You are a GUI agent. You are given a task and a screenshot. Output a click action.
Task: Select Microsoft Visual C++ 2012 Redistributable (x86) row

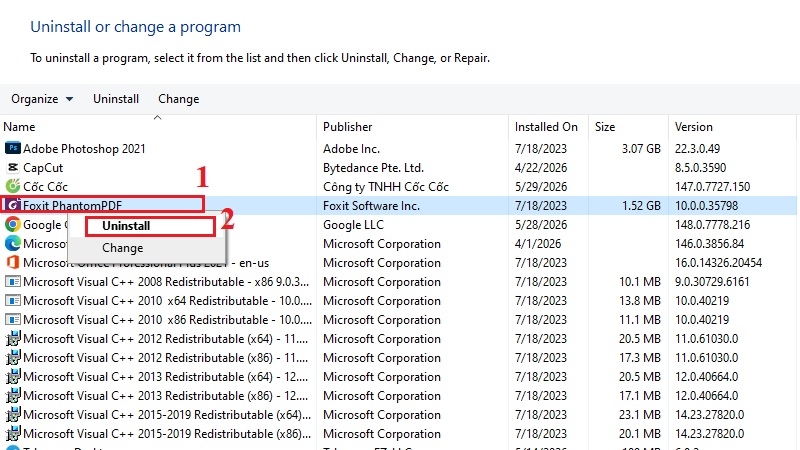[398, 358]
